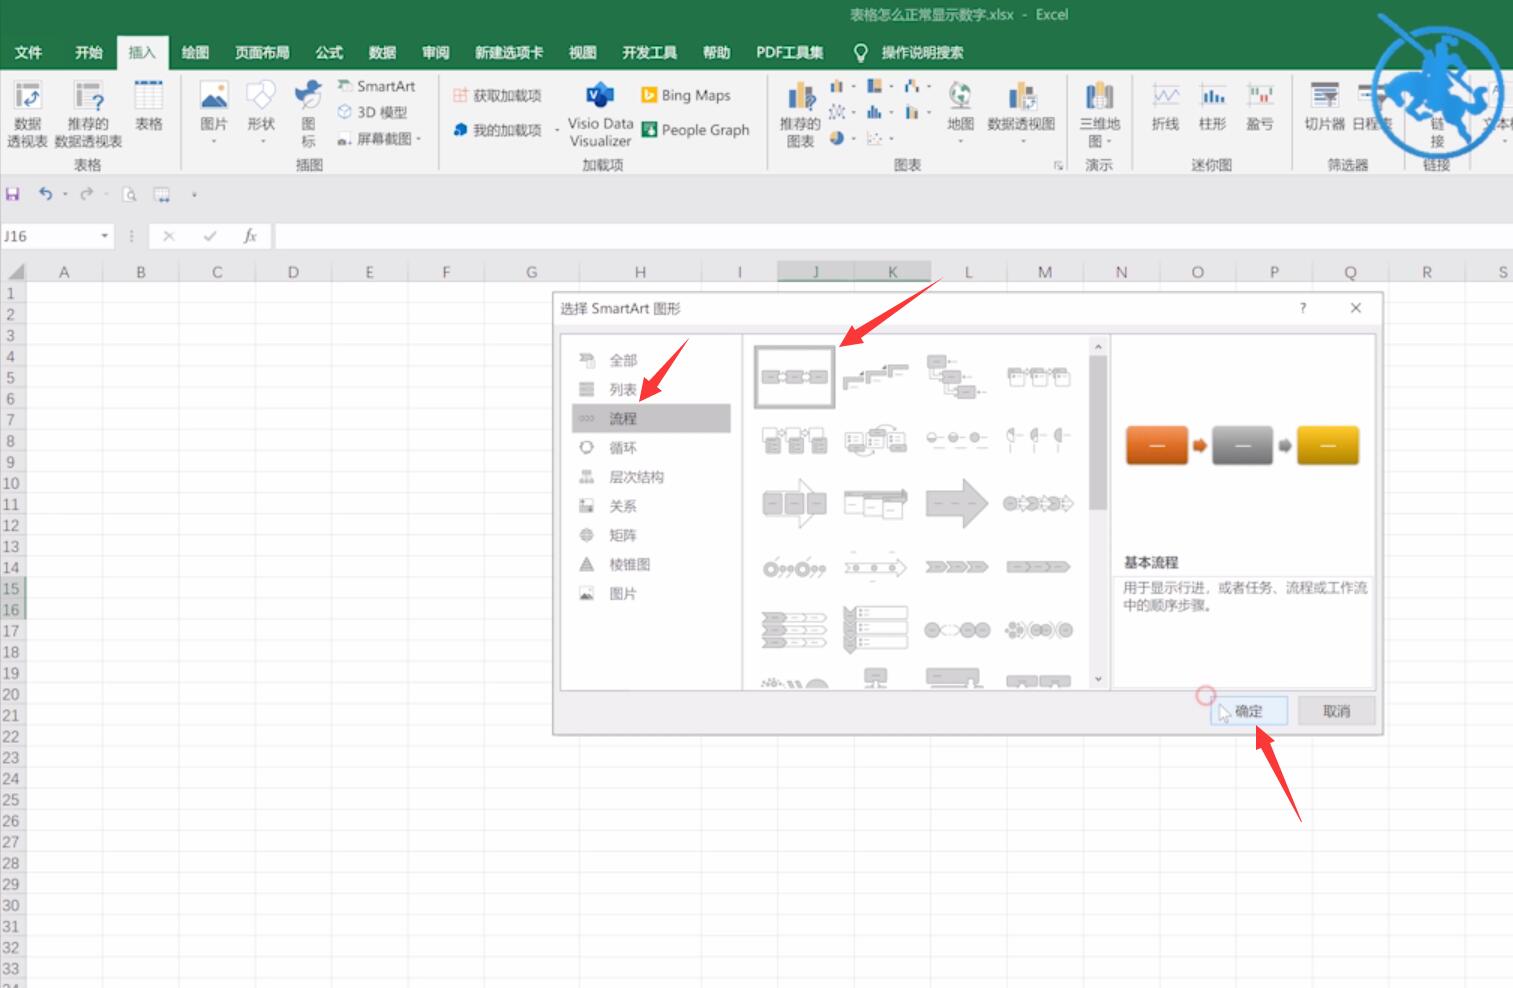Image resolution: width=1513 pixels, height=988 pixels.
Task: Open Customize Quick Access Toolbar dropdown
Action: [194, 194]
